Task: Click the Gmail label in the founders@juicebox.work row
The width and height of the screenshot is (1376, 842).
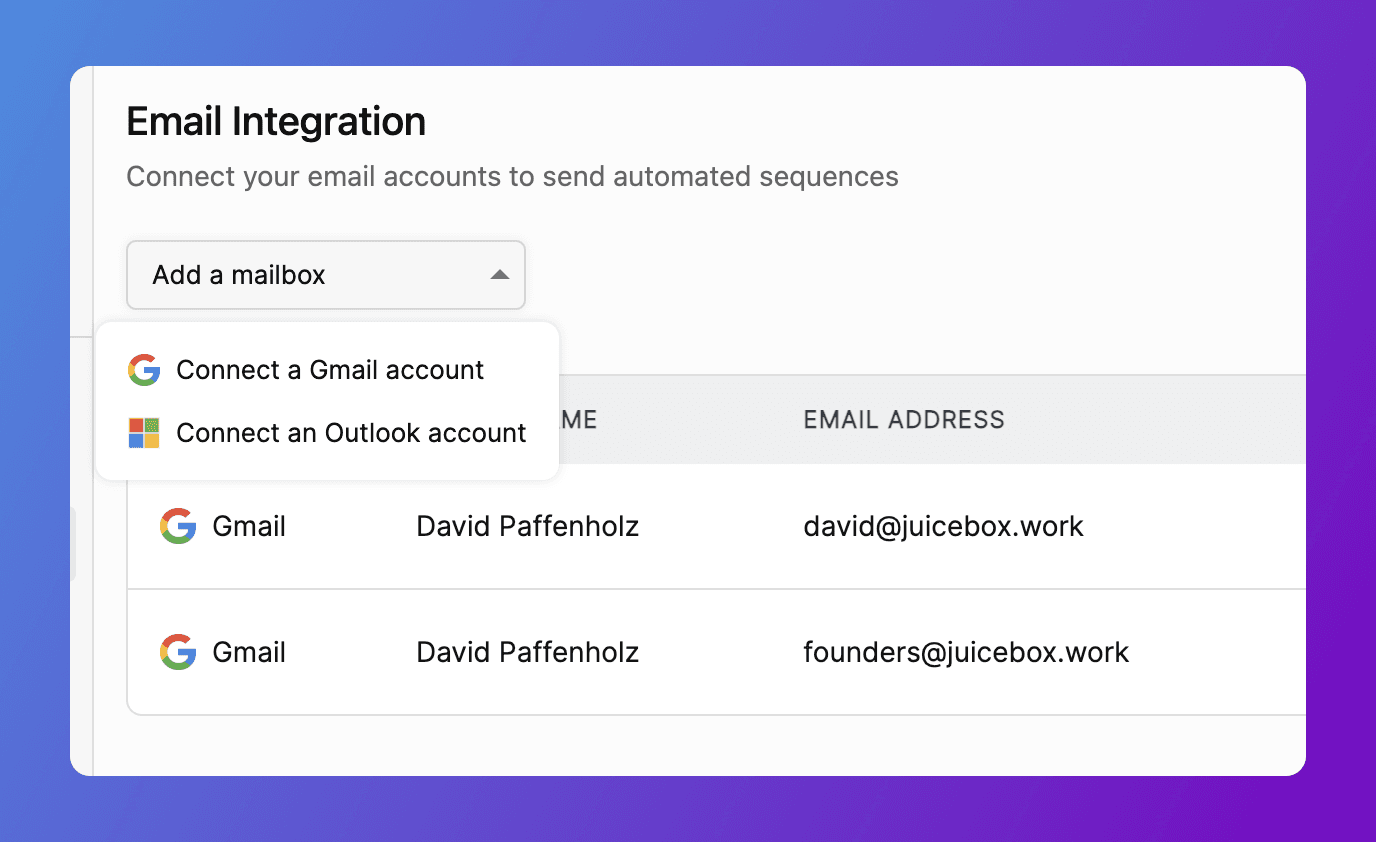Action: [249, 652]
